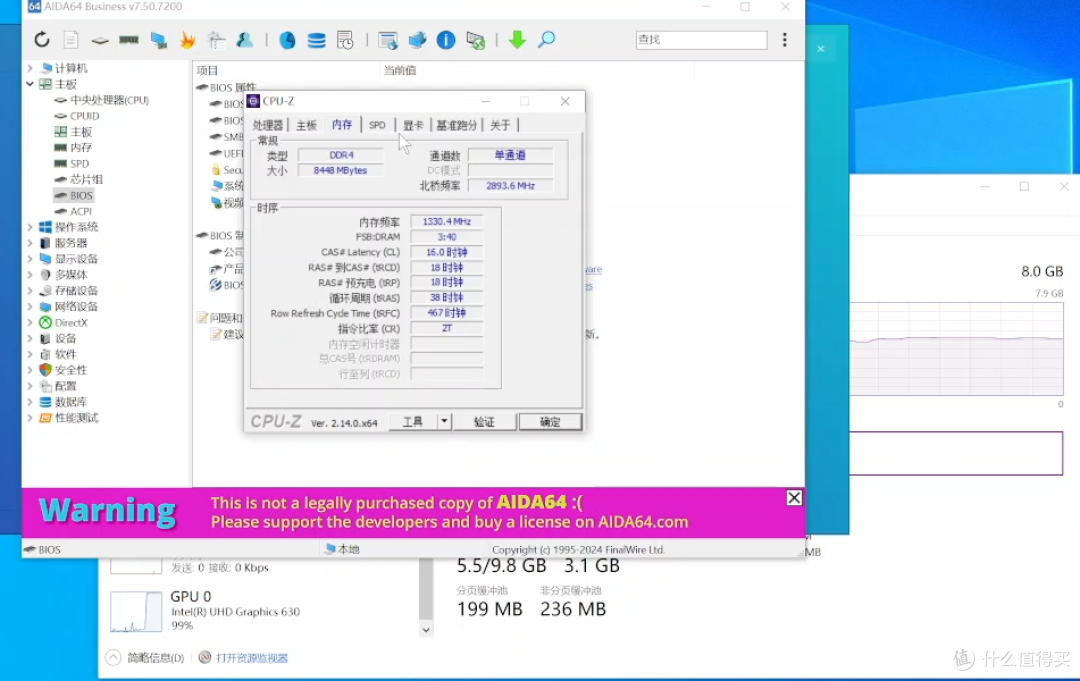Click 简略信息 in Task Manager

[x=156, y=658]
